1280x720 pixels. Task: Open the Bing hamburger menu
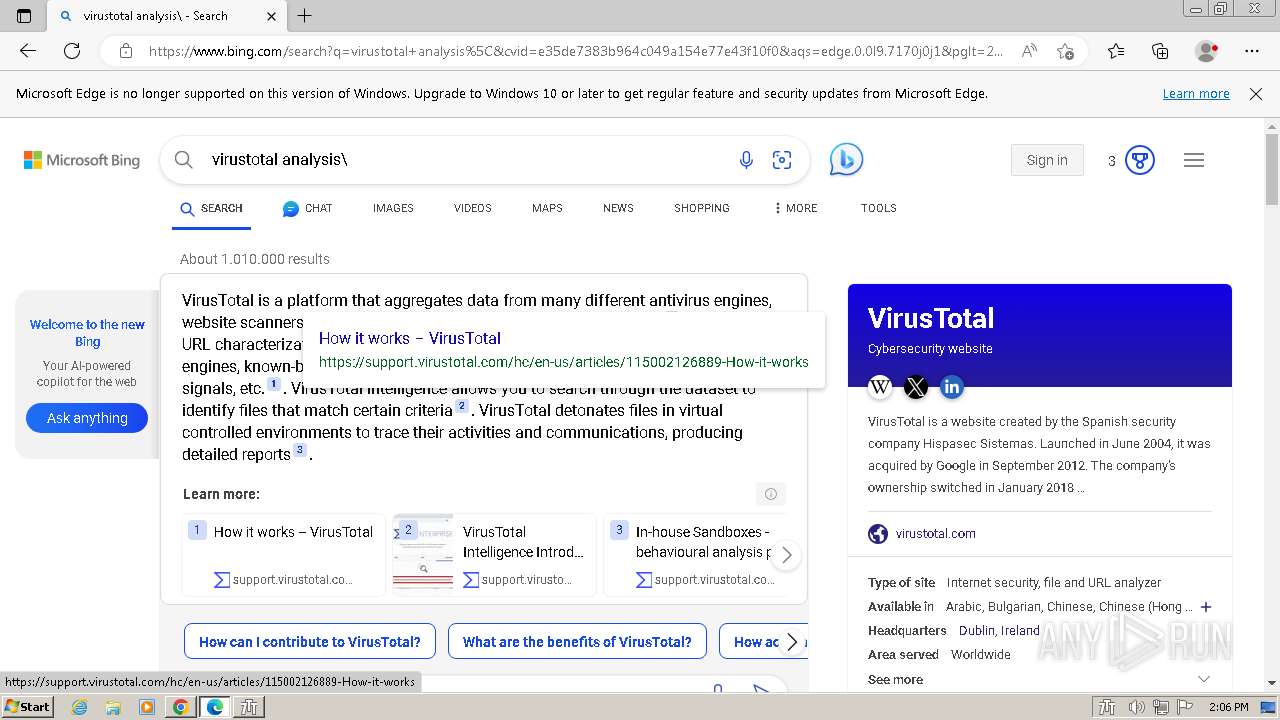coord(1194,160)
